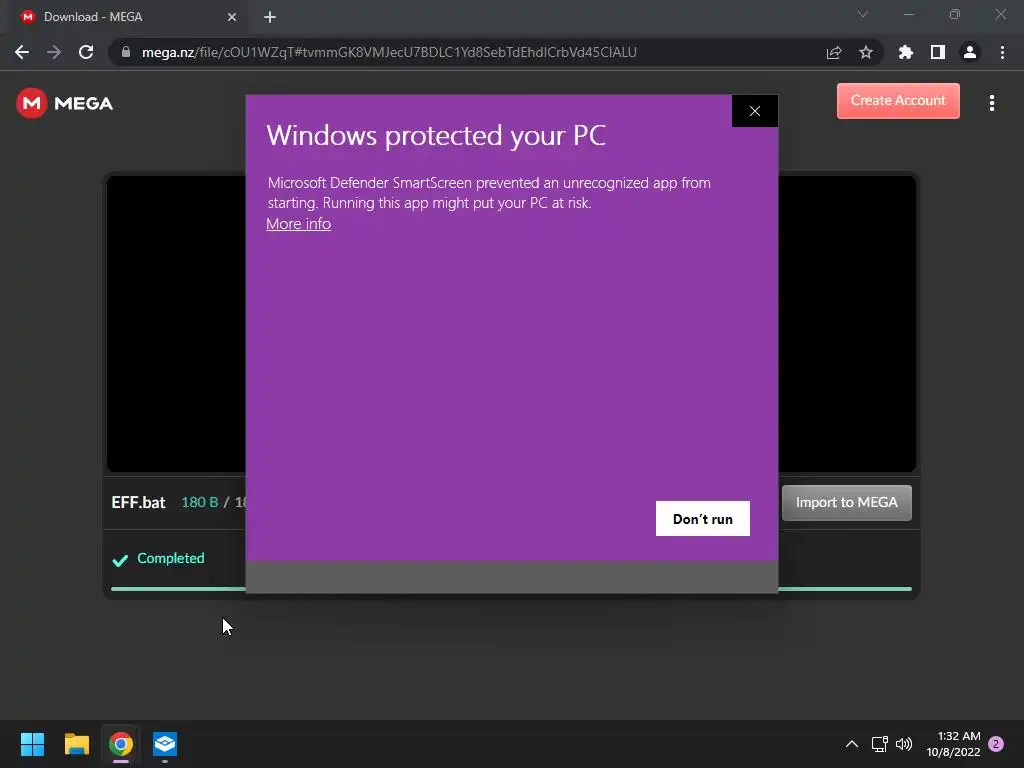
Task: Reload the MEGA page
Action: point(86,52)
